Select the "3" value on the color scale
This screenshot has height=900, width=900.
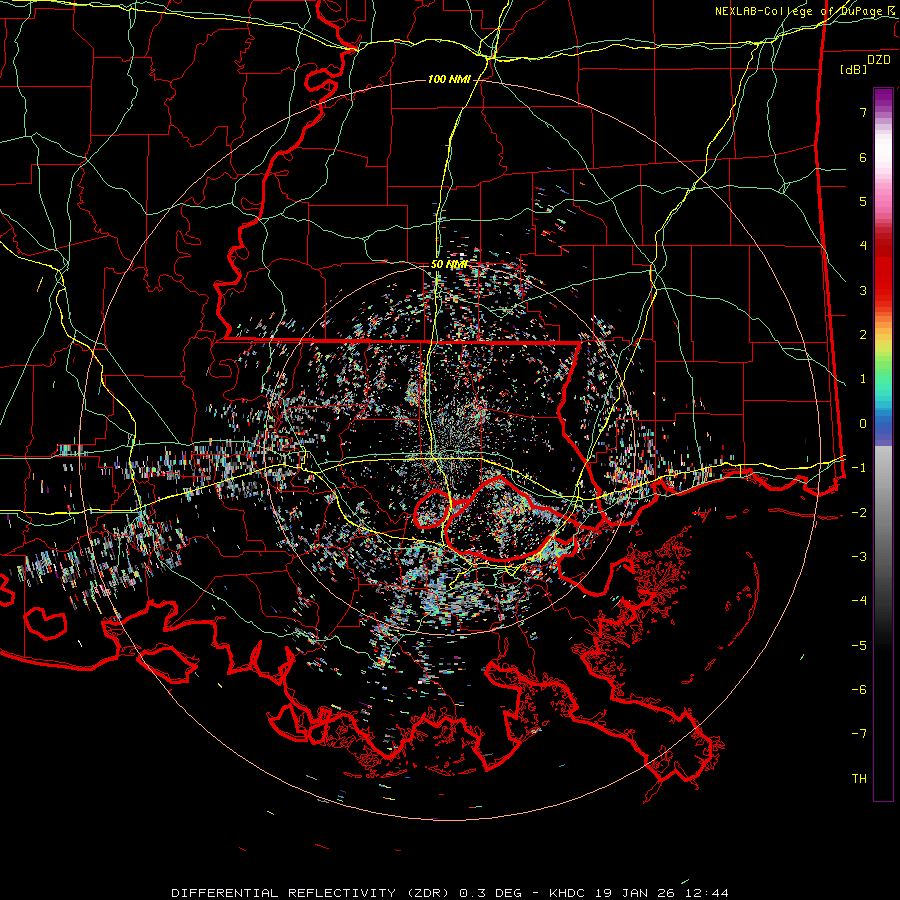pos(863,290)
